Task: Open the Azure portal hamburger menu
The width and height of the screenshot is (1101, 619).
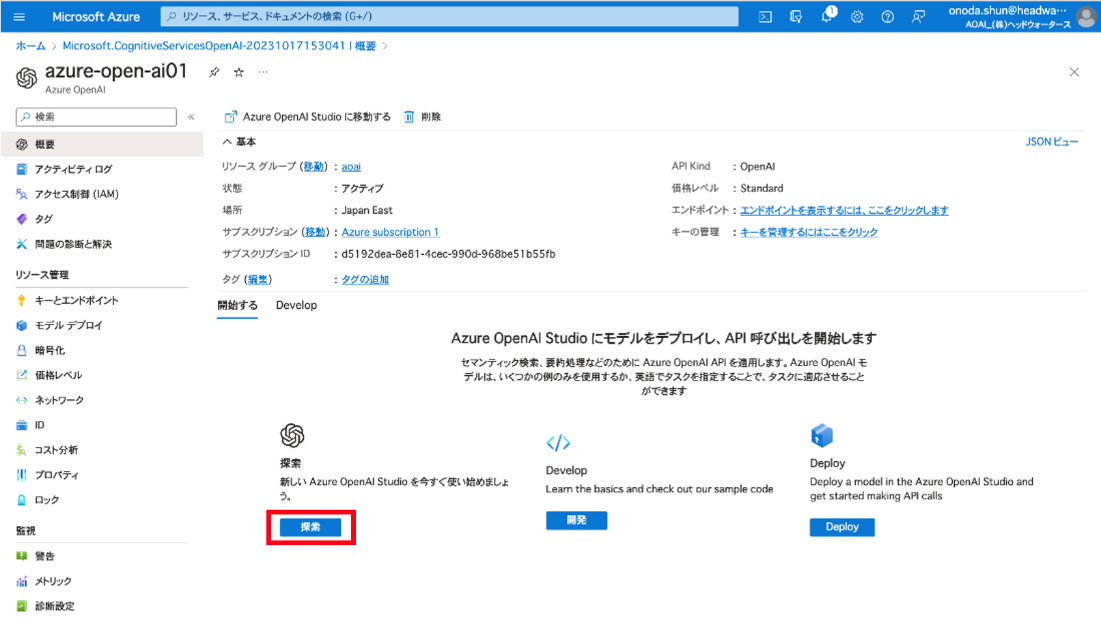Action: tap(19, 16)
